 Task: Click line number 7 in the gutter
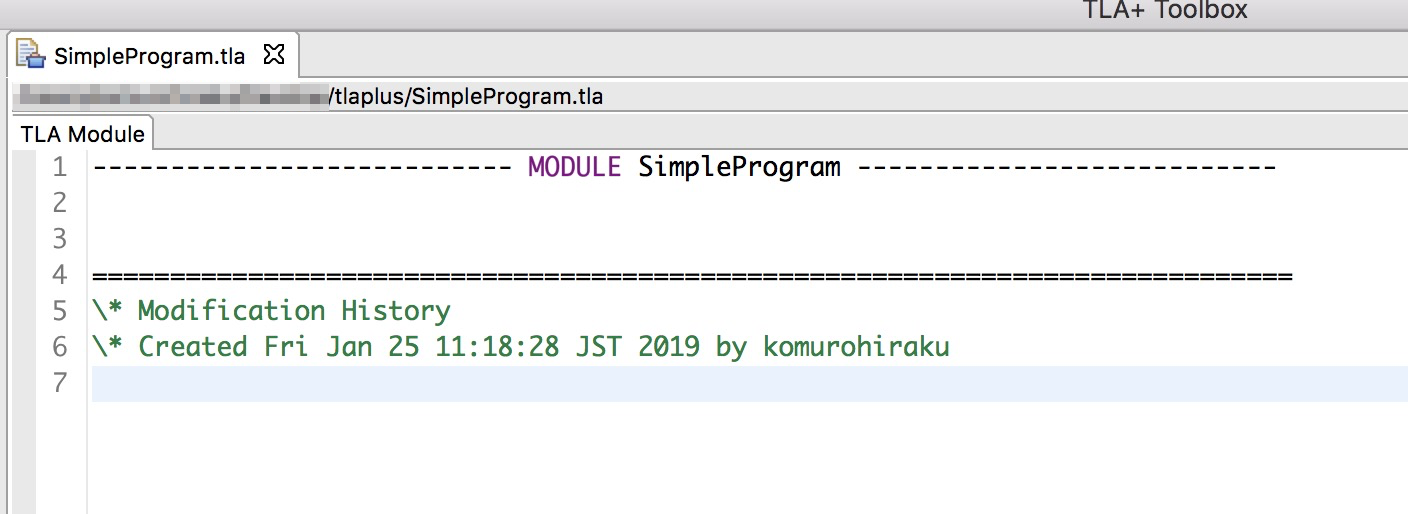pos(60,383)
